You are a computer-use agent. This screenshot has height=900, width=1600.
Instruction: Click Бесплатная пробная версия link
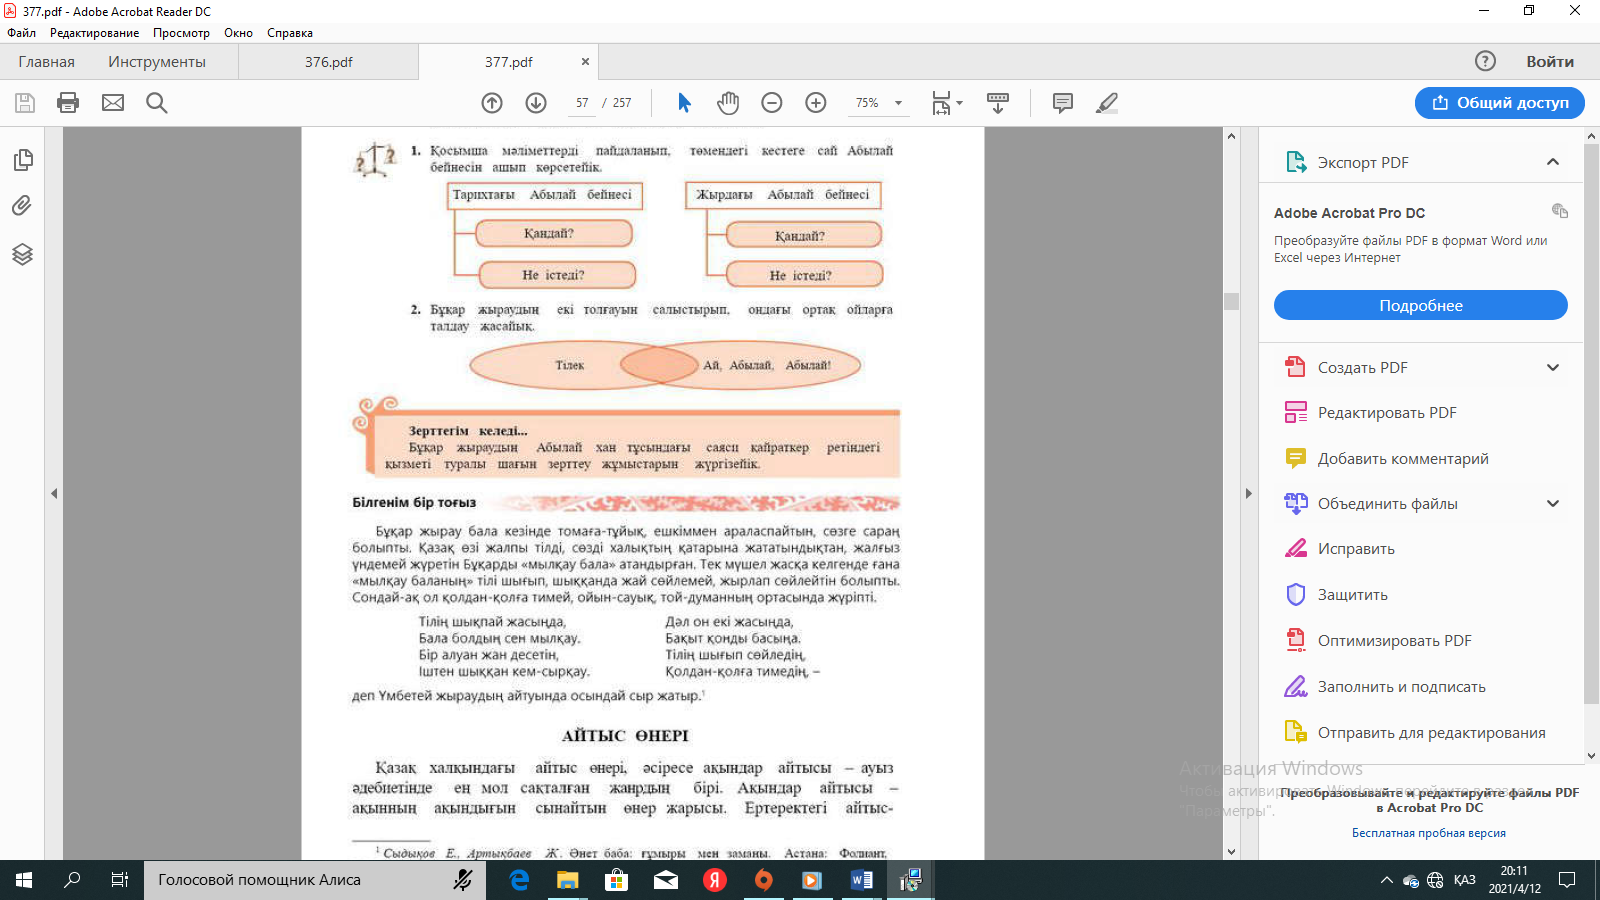point(1428,832)
